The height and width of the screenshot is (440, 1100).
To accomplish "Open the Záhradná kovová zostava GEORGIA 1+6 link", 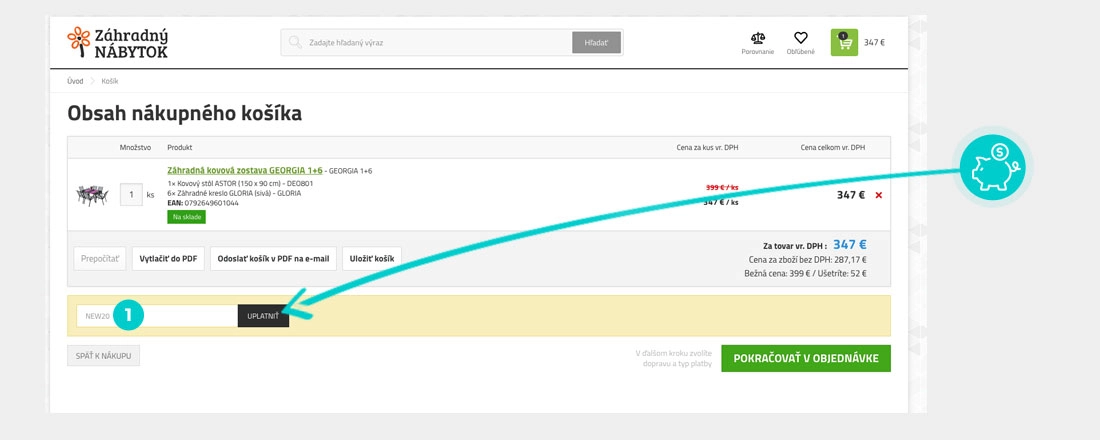I will tap(245, 171).
